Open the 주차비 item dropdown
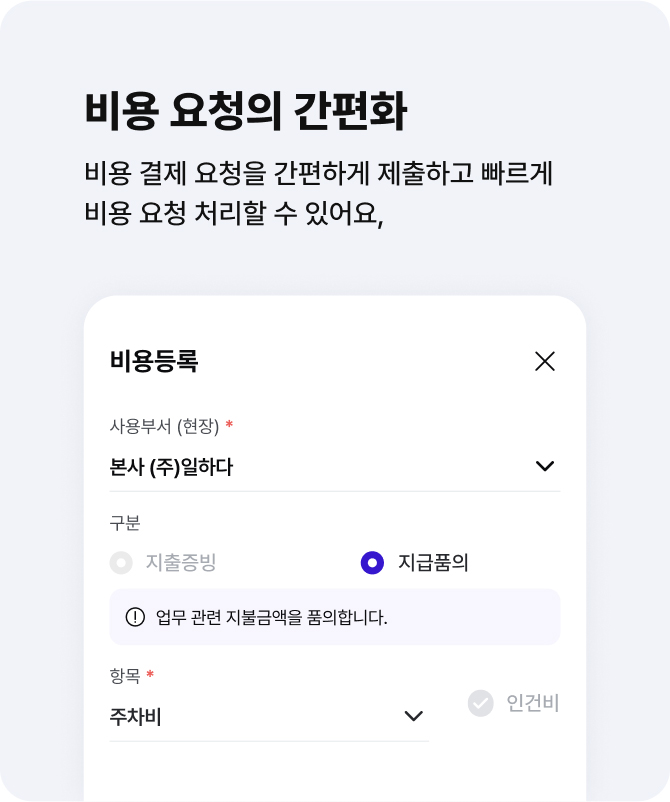Image resolution: width=670 pixels, height=802 pixels. point(269,716)
